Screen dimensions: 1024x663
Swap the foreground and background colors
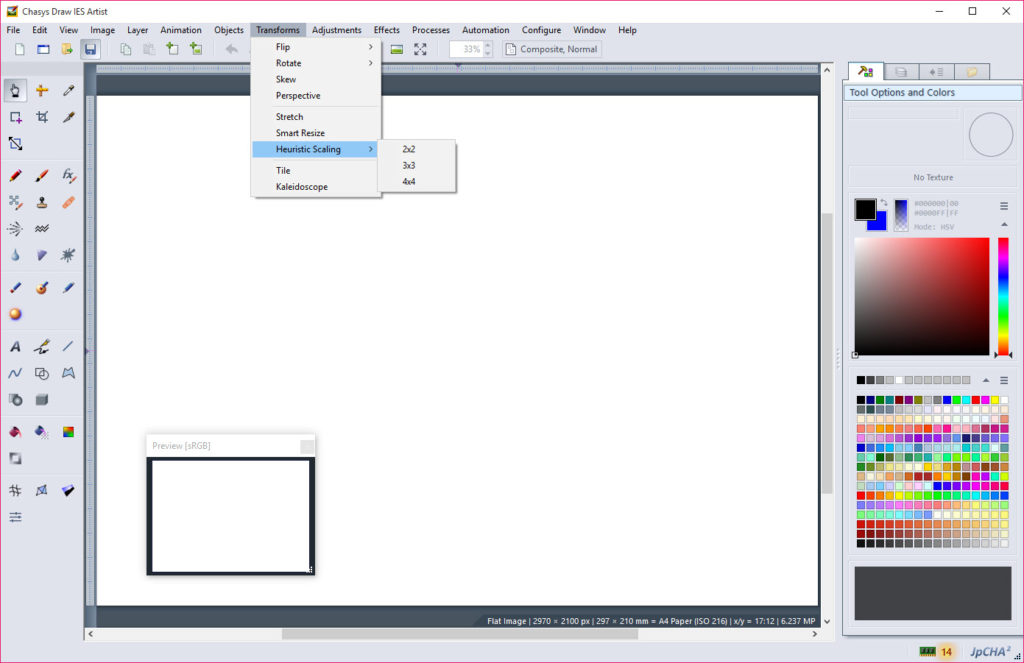click(883, 203)
